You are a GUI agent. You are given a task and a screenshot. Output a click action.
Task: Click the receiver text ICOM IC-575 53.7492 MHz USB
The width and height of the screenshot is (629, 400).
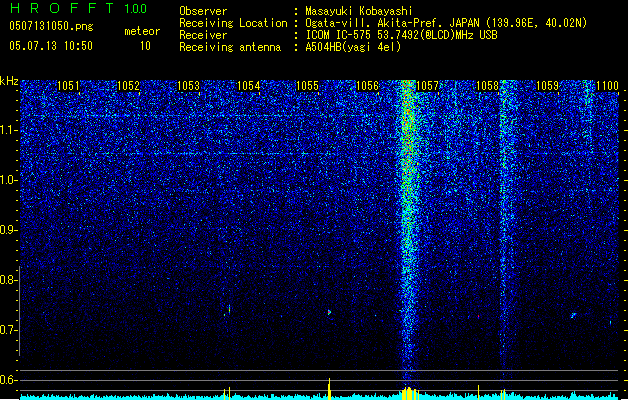pos(402,35)
